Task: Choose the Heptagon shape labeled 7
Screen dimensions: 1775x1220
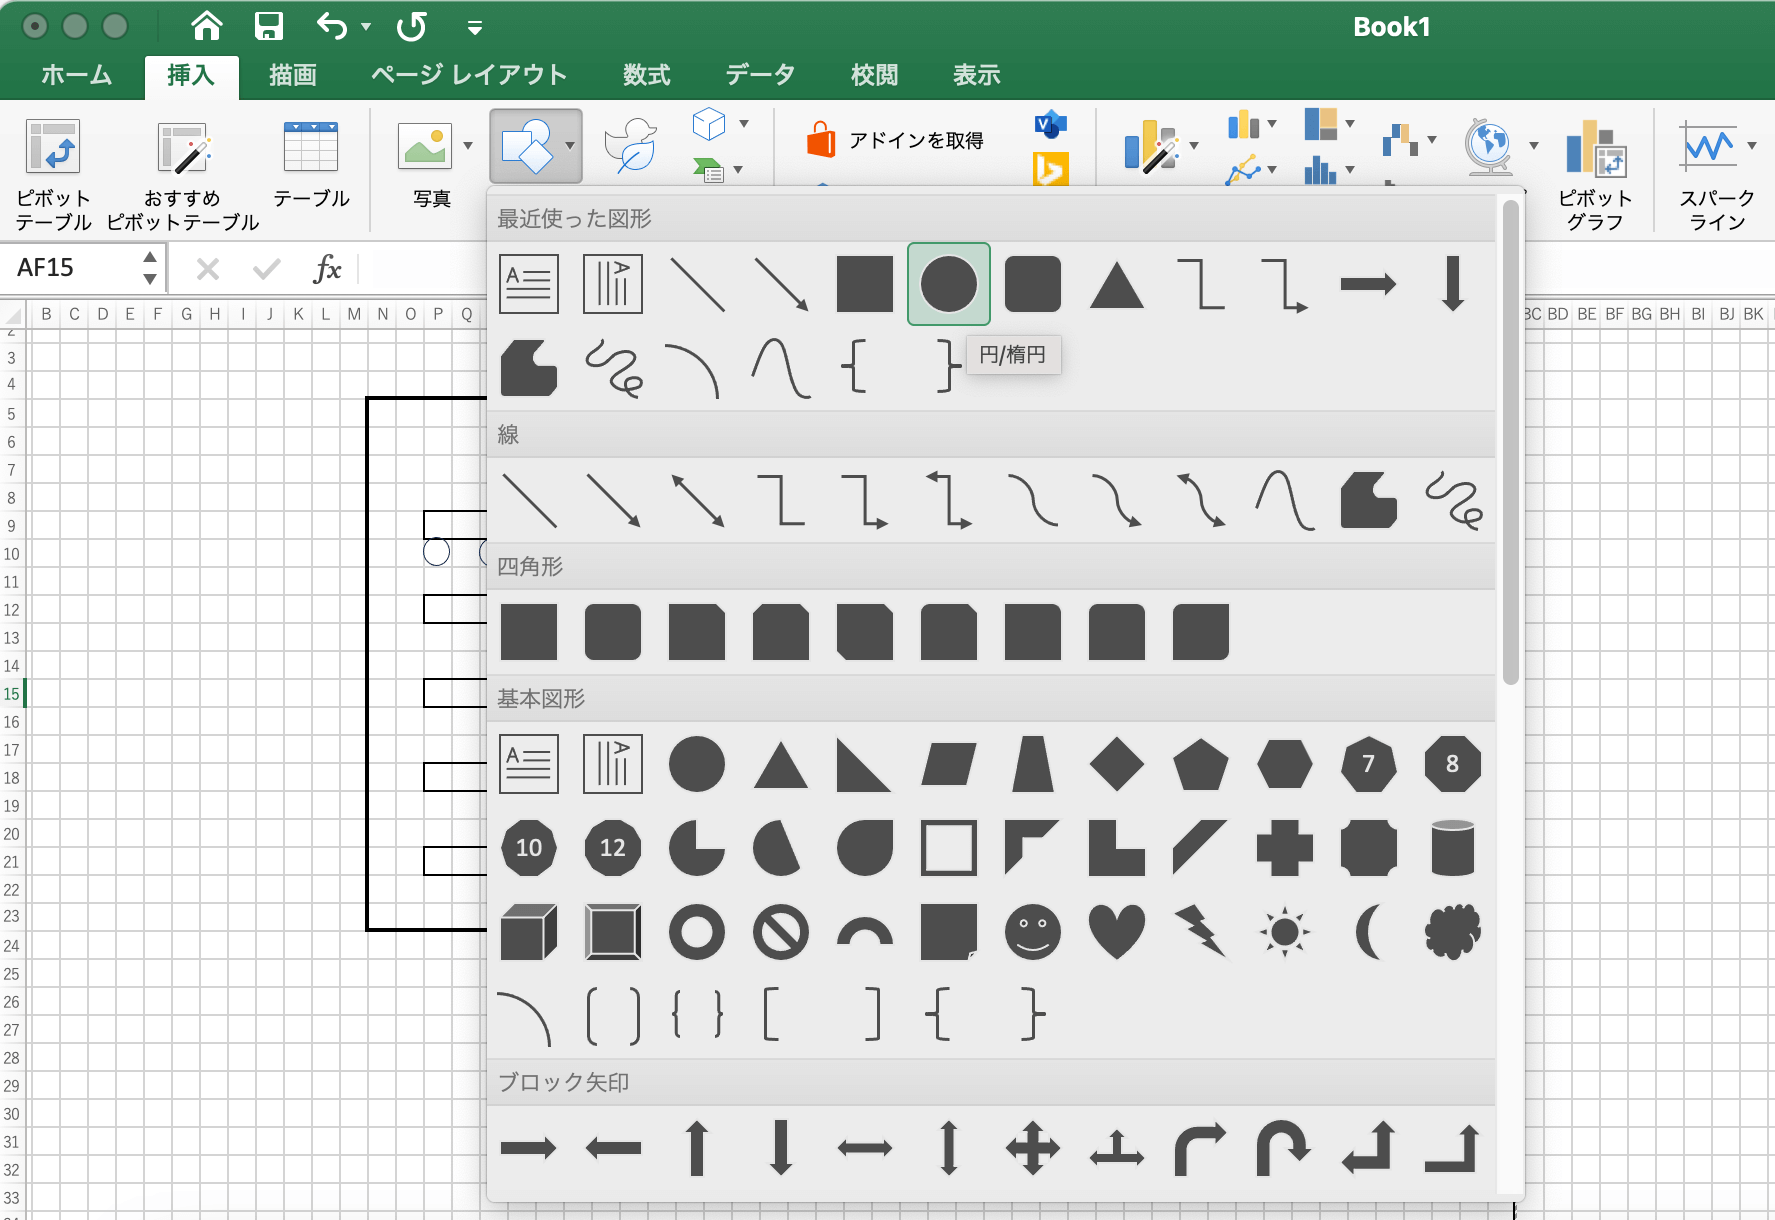Action: [1368, 764]
